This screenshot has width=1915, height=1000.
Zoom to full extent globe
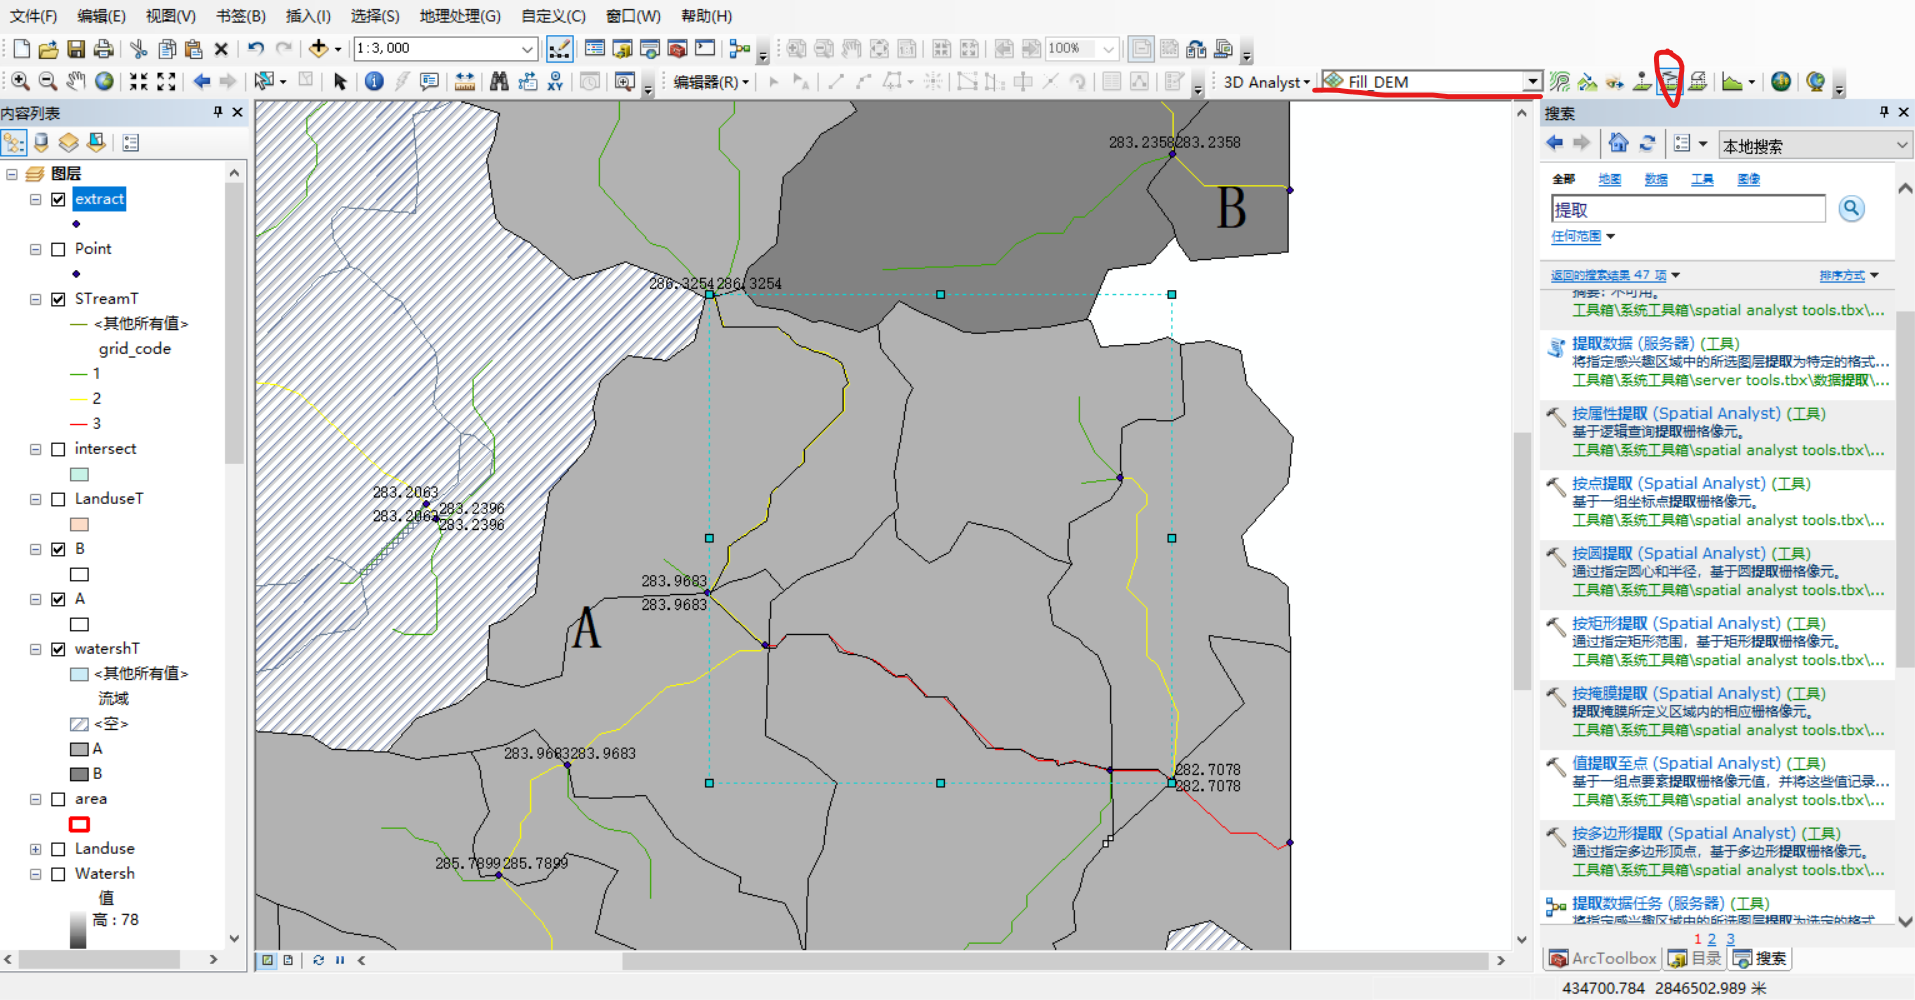pos(104,81)
